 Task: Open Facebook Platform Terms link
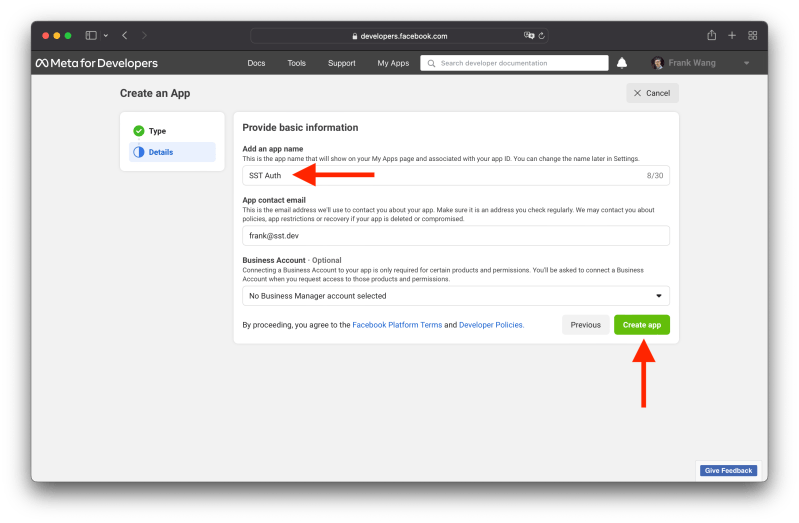click(x=397, y=325)
